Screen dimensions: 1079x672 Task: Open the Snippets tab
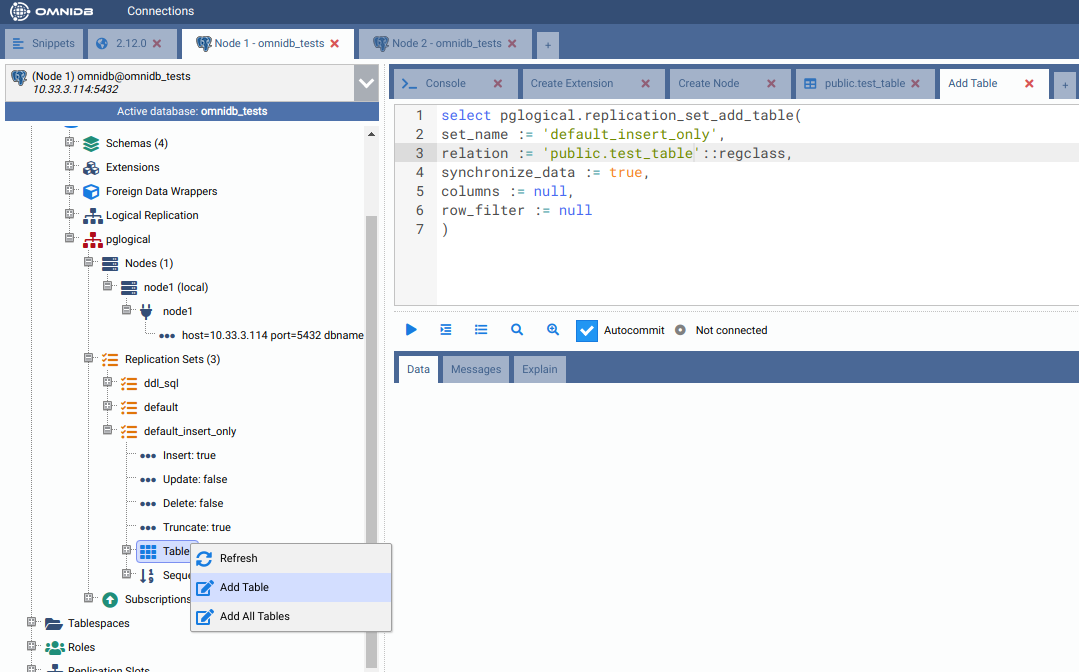coord(44,43)
